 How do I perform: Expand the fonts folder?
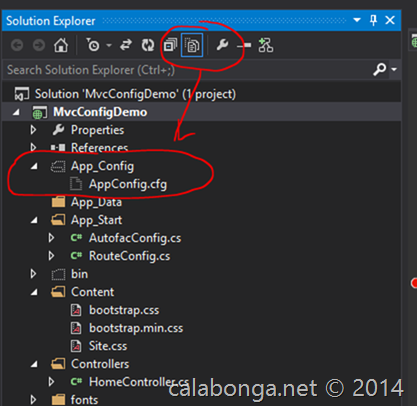pos(33,400)
